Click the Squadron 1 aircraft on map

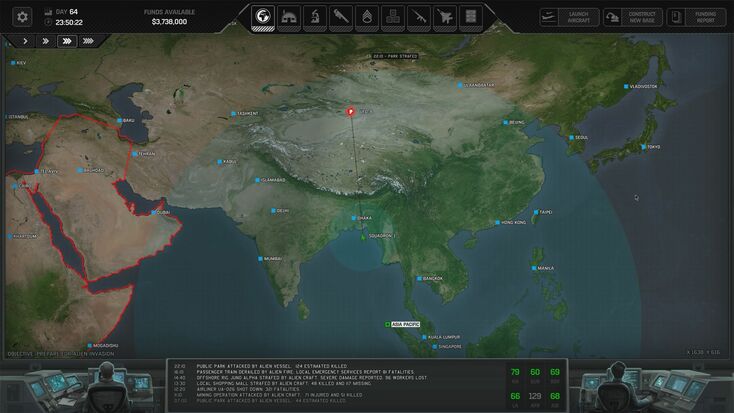coord(363,237)
